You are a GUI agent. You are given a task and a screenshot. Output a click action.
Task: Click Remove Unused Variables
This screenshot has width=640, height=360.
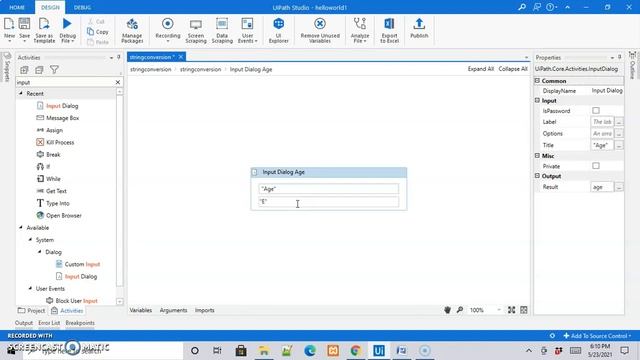(x=320, y=30)
